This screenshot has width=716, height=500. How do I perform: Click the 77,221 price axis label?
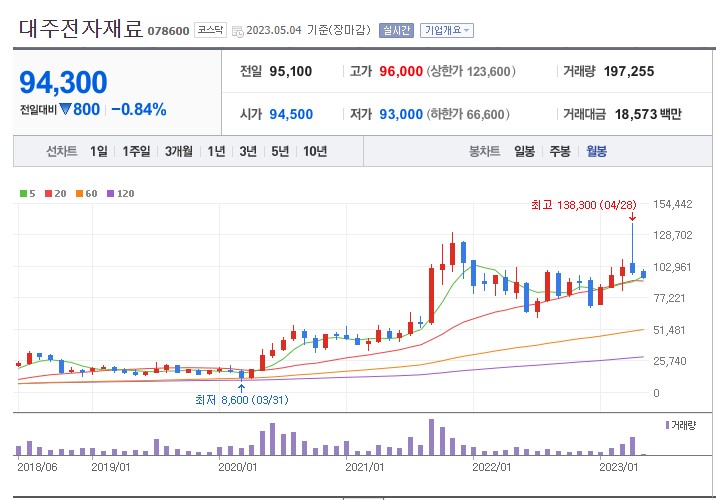coord(669,298)
